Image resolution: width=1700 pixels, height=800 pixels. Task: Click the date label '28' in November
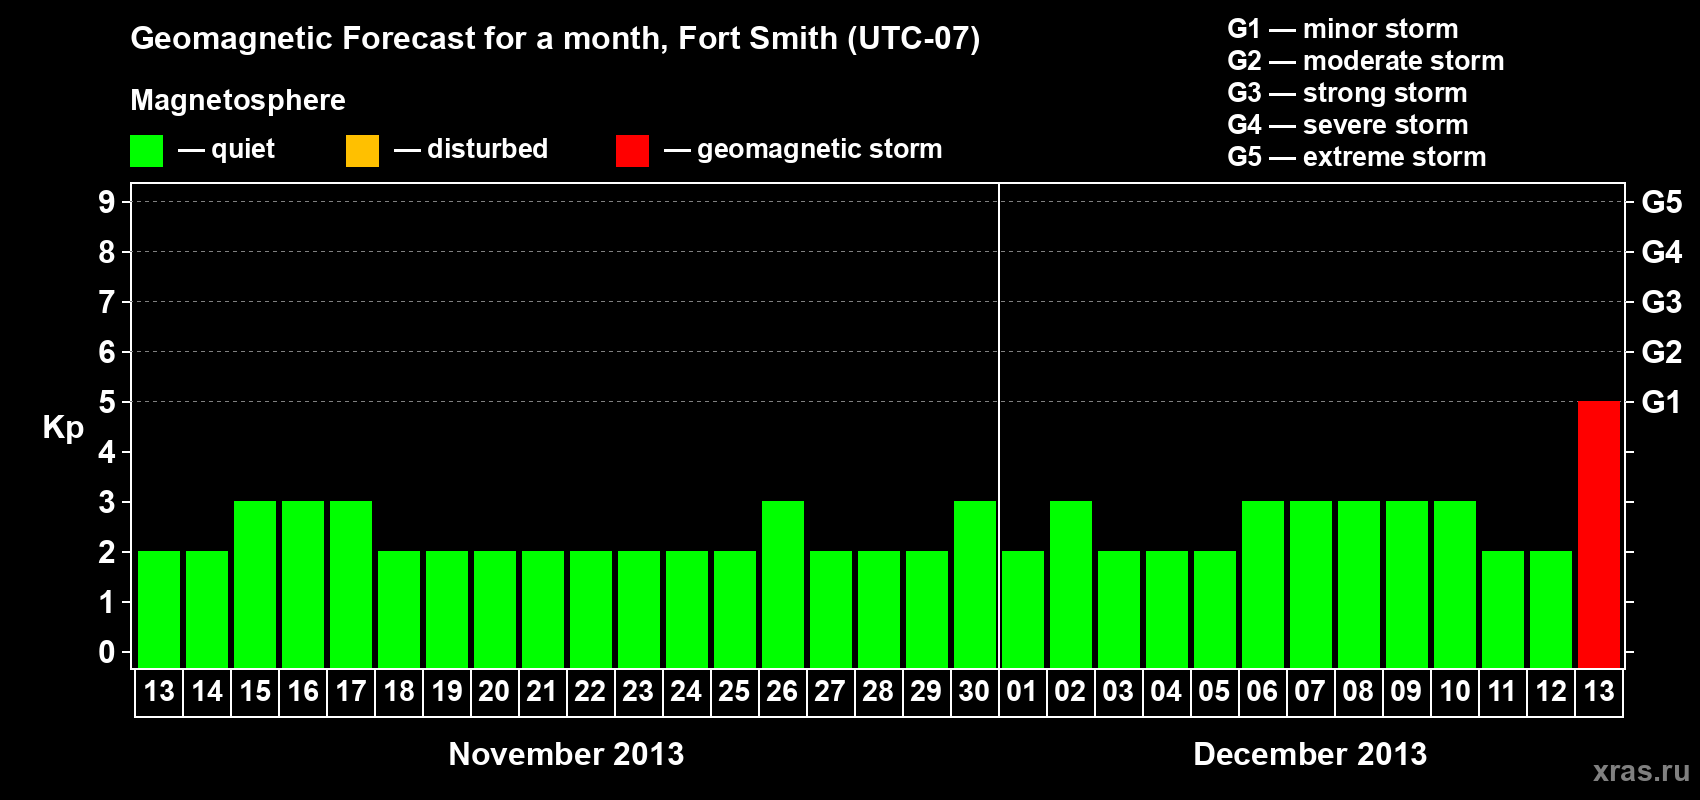[x=878, y=692]
